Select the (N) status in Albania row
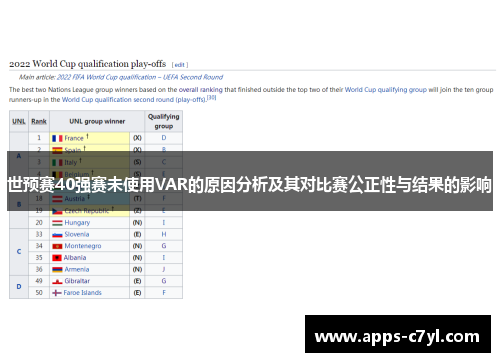 pyautogui.click(x=137, y=258)
